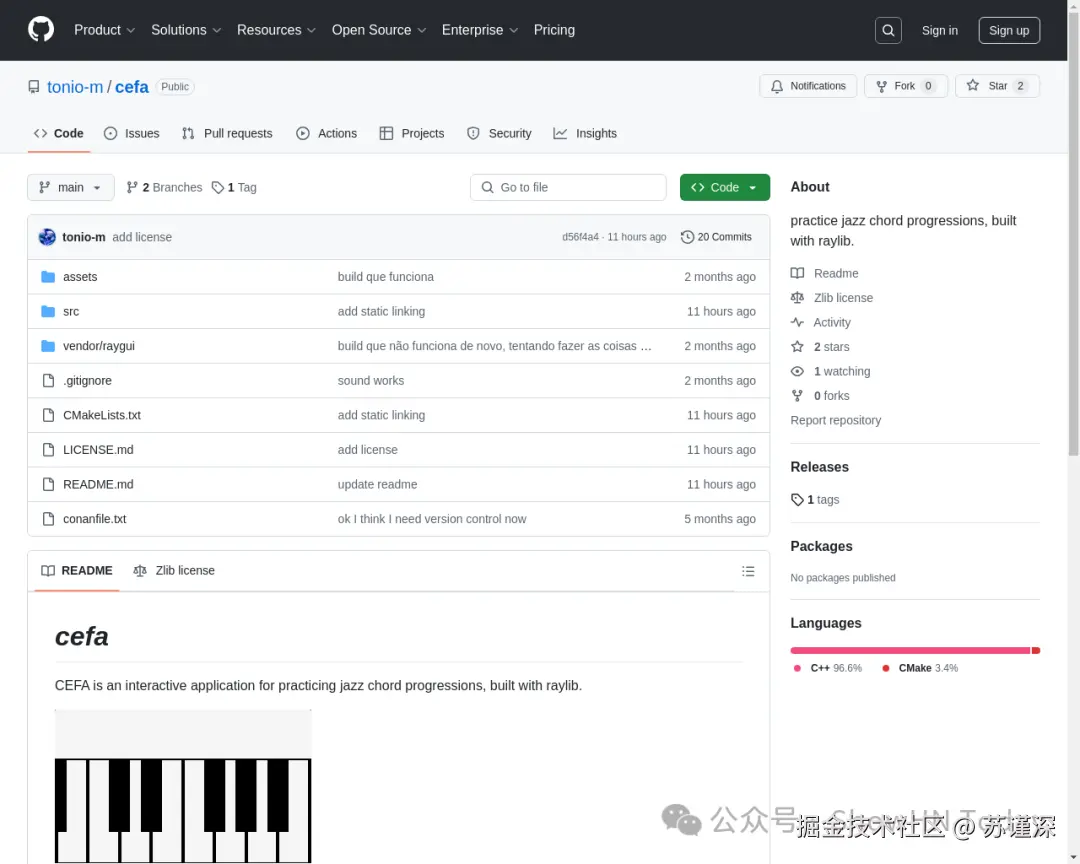Viewport: 1080px width, 864px height.
Task: Open the main branch selector dropdown
Action: (x=70, y=187)
